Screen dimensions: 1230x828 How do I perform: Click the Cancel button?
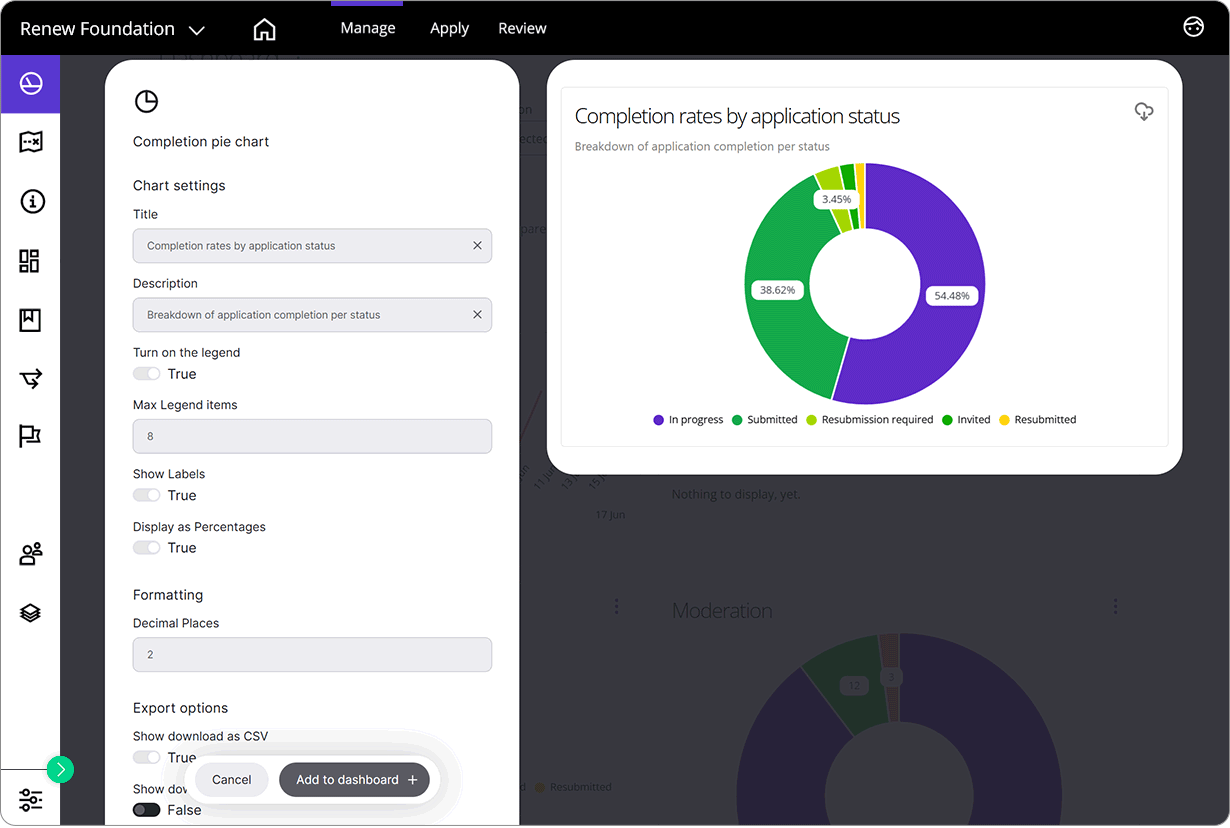point(231,780)
